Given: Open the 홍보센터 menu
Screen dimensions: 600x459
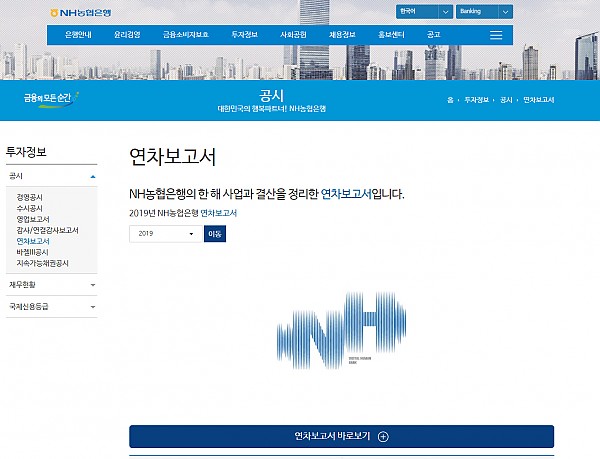Looking at the screenshot, I should pos(391,35).
